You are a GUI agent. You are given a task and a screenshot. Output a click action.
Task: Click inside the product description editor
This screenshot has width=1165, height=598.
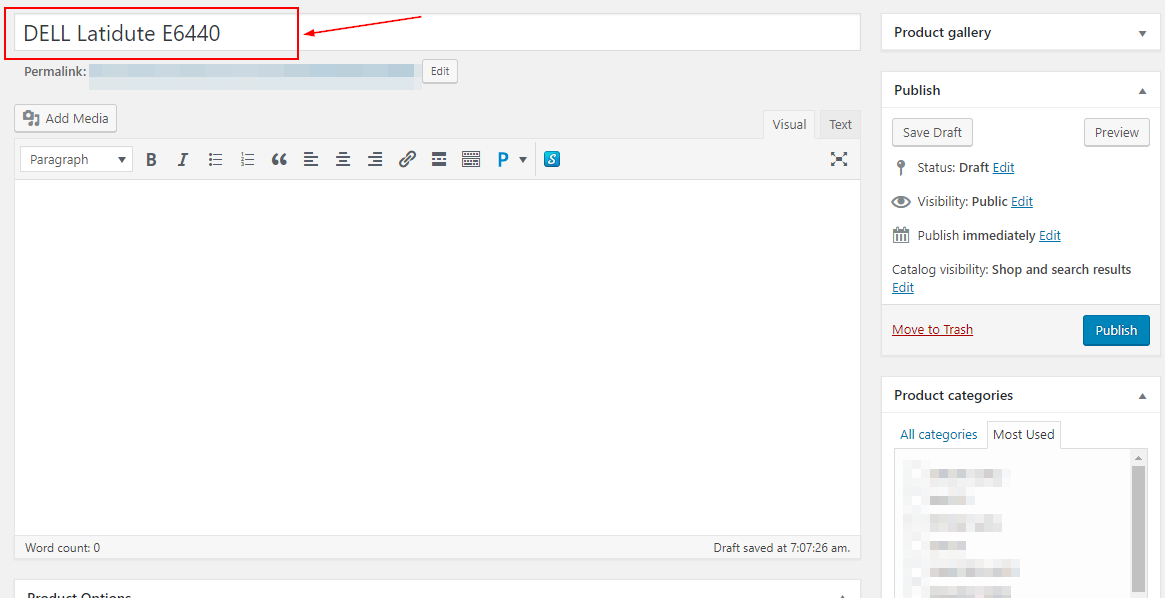point(437,357)
